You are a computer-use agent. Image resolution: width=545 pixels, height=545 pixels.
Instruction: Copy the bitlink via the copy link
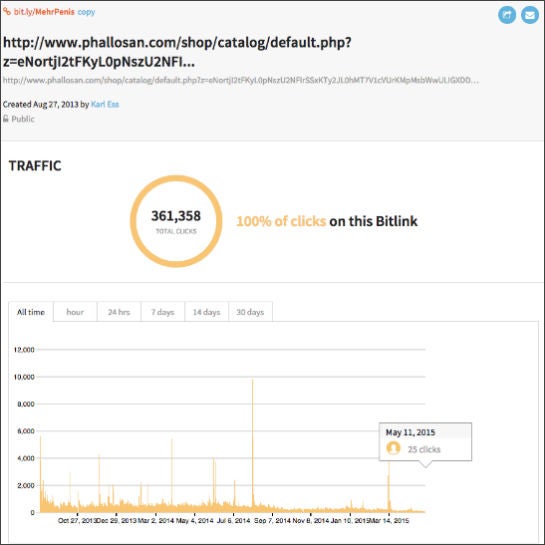coord(86,12)
